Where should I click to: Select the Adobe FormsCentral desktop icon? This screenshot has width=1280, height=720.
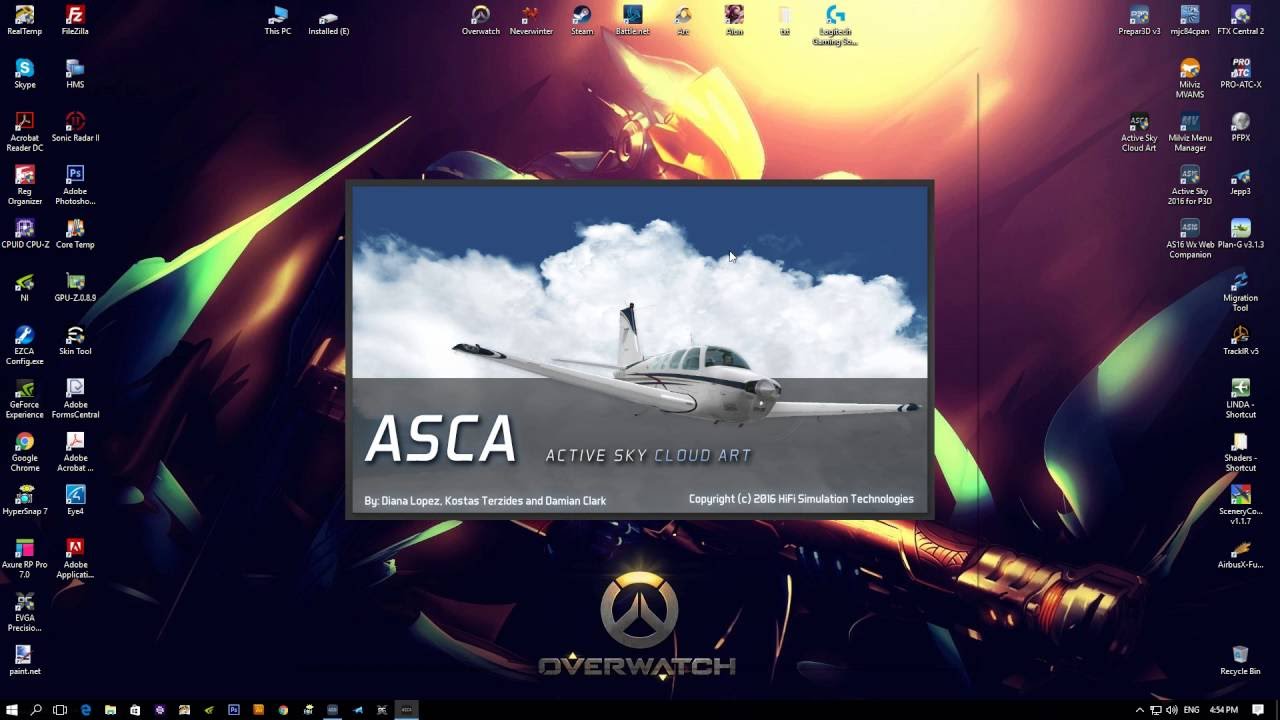click(x=75, y=398)
